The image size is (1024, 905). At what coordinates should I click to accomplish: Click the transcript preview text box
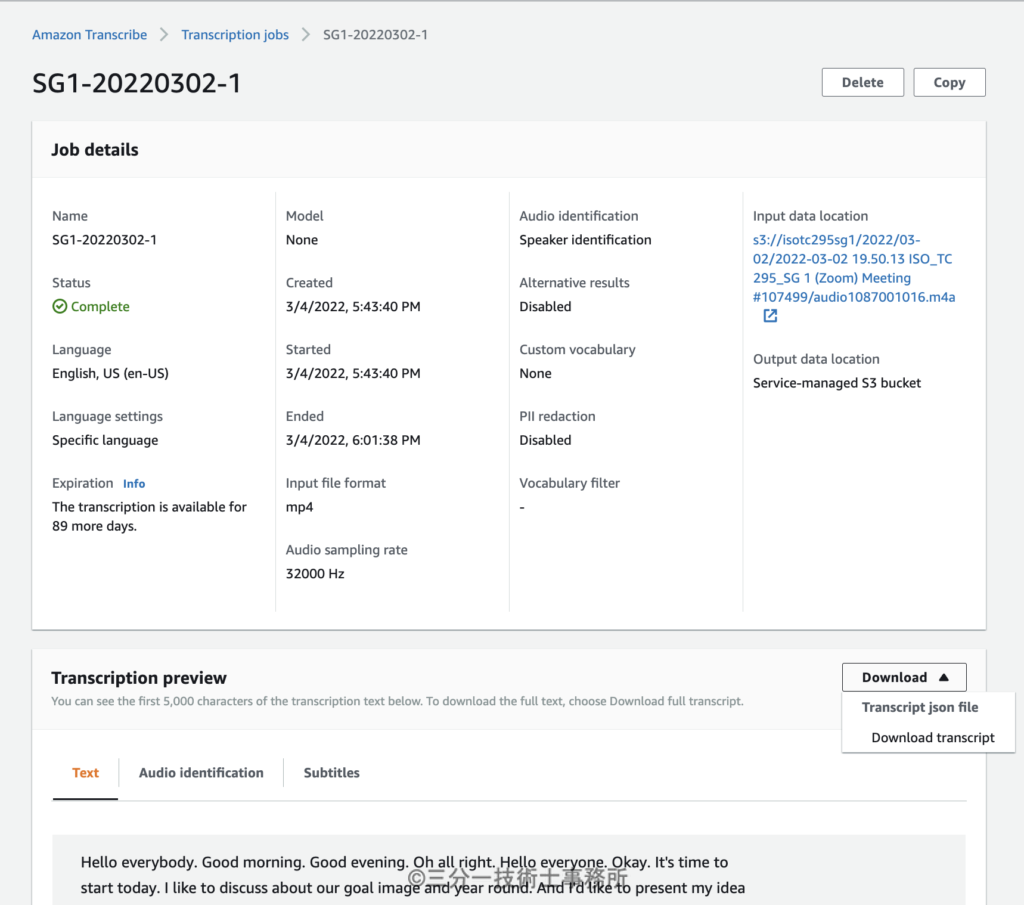tap(509, 869)
